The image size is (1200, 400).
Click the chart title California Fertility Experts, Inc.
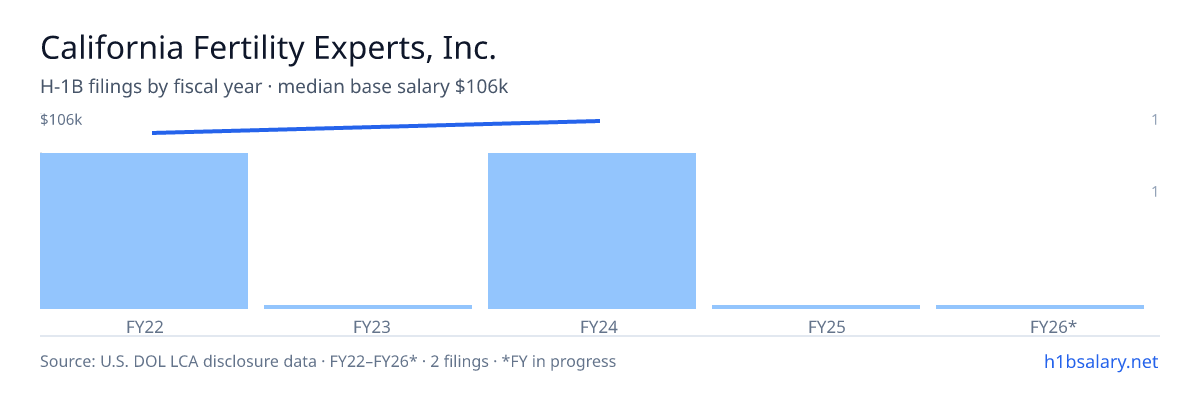[268, 47]
